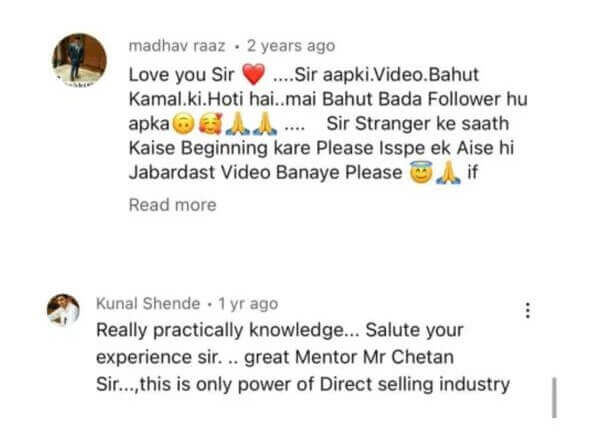Open the three-dot options menu on Kunal's comment
This screenshot has width=591, height=448.
tap(528, 310)
